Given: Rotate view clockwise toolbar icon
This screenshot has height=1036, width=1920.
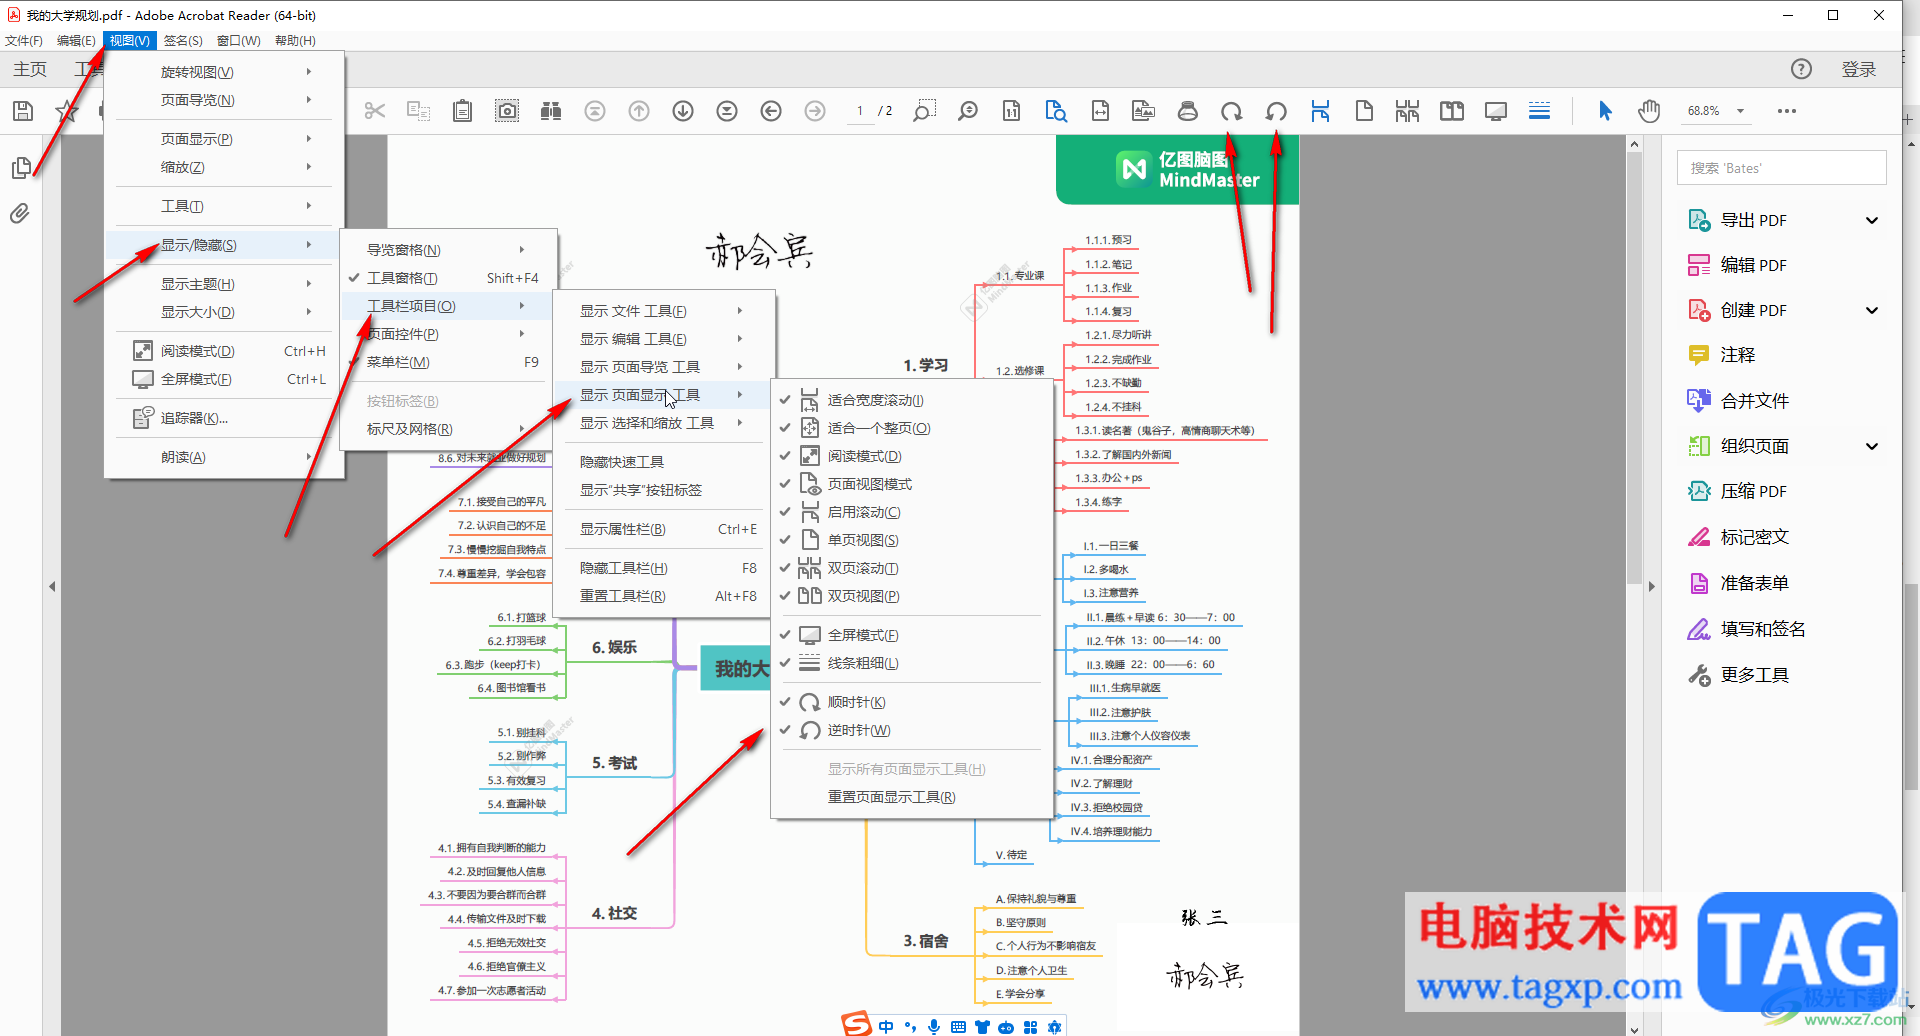Looking at the screenshot, I should coord(1232,111).
